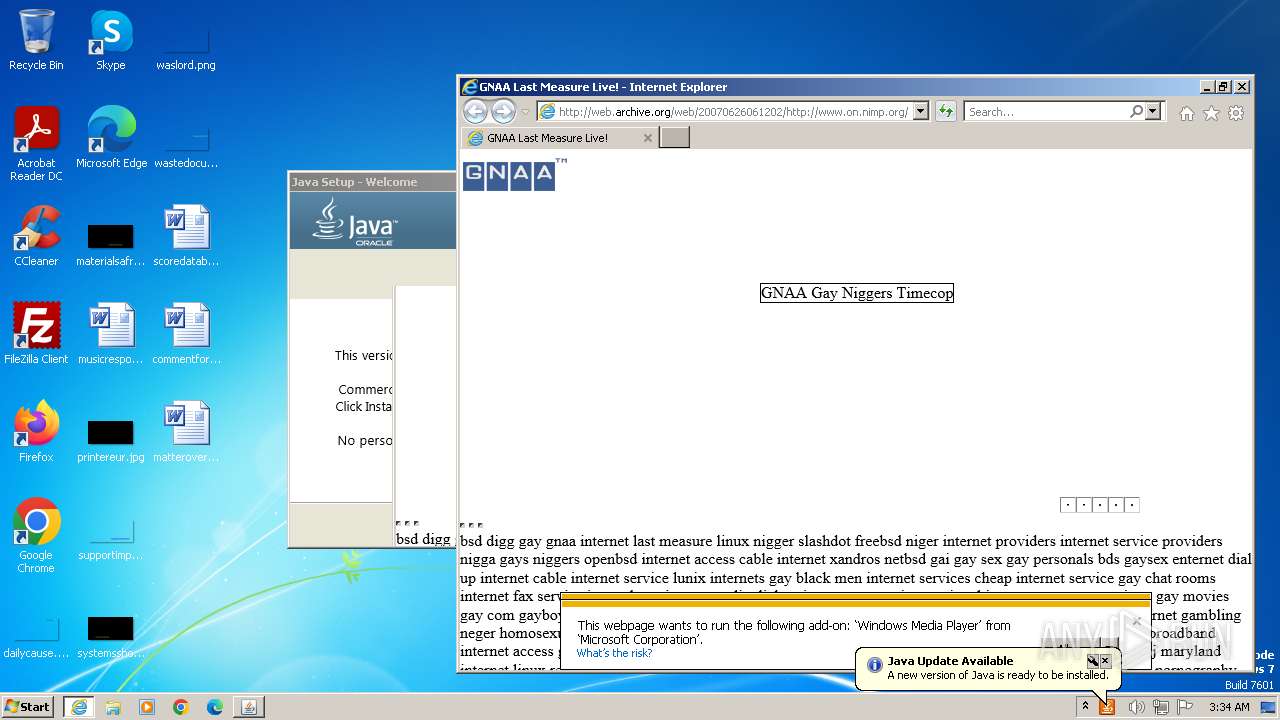Screen dimensions: 1280x720
Task: Launch Acrobat Reader DC shortcut
Action: click(x=36, y=144)
